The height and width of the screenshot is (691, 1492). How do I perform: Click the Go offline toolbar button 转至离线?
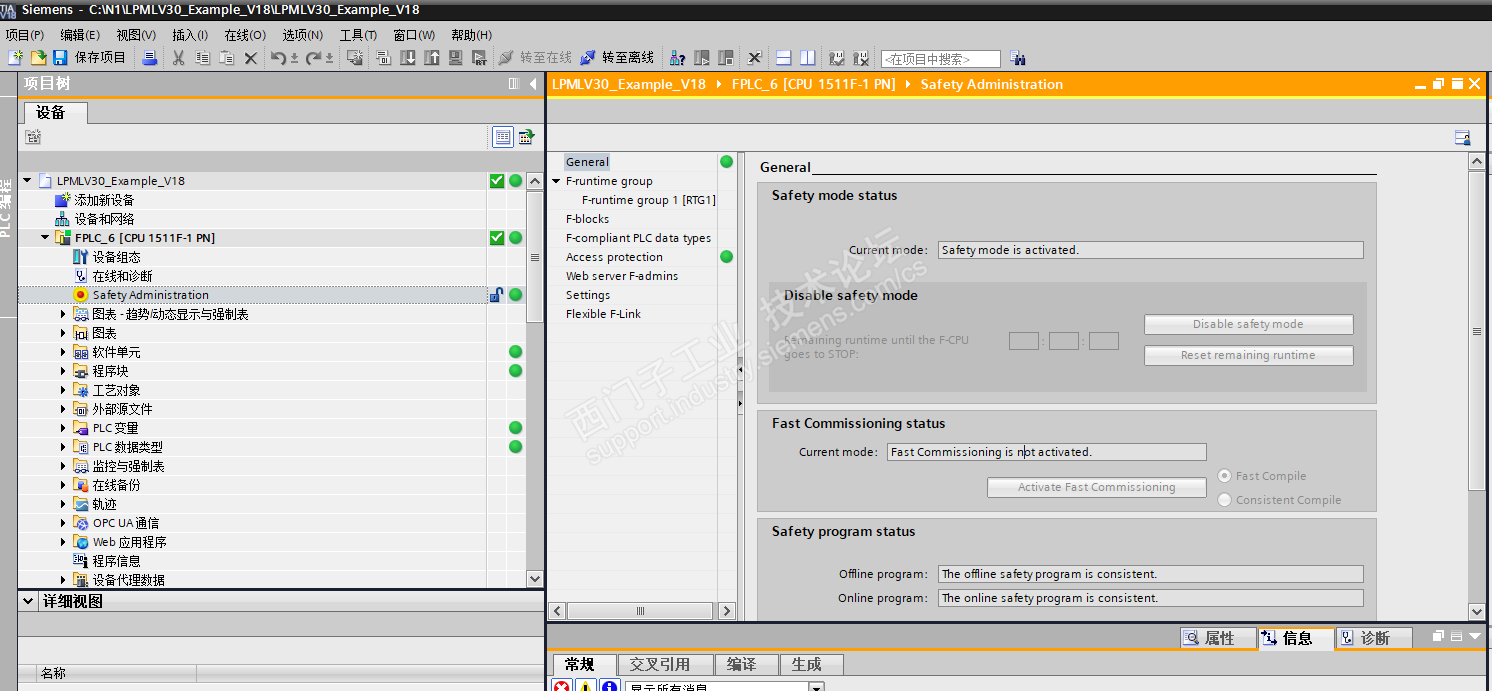[617, 58]
